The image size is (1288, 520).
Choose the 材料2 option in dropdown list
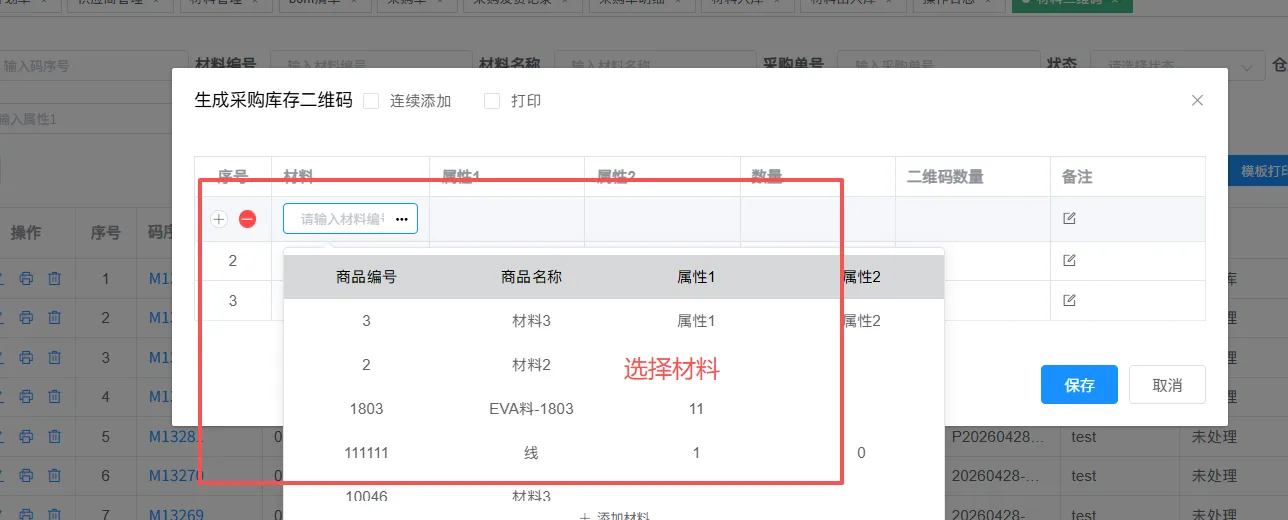531,365
